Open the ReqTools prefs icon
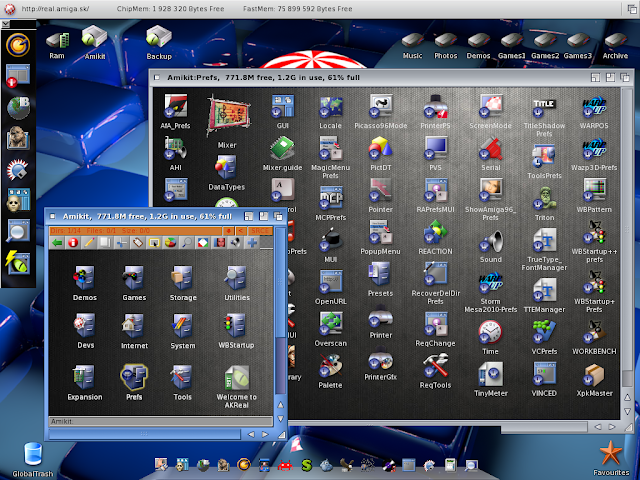 [x=435, y=365]
